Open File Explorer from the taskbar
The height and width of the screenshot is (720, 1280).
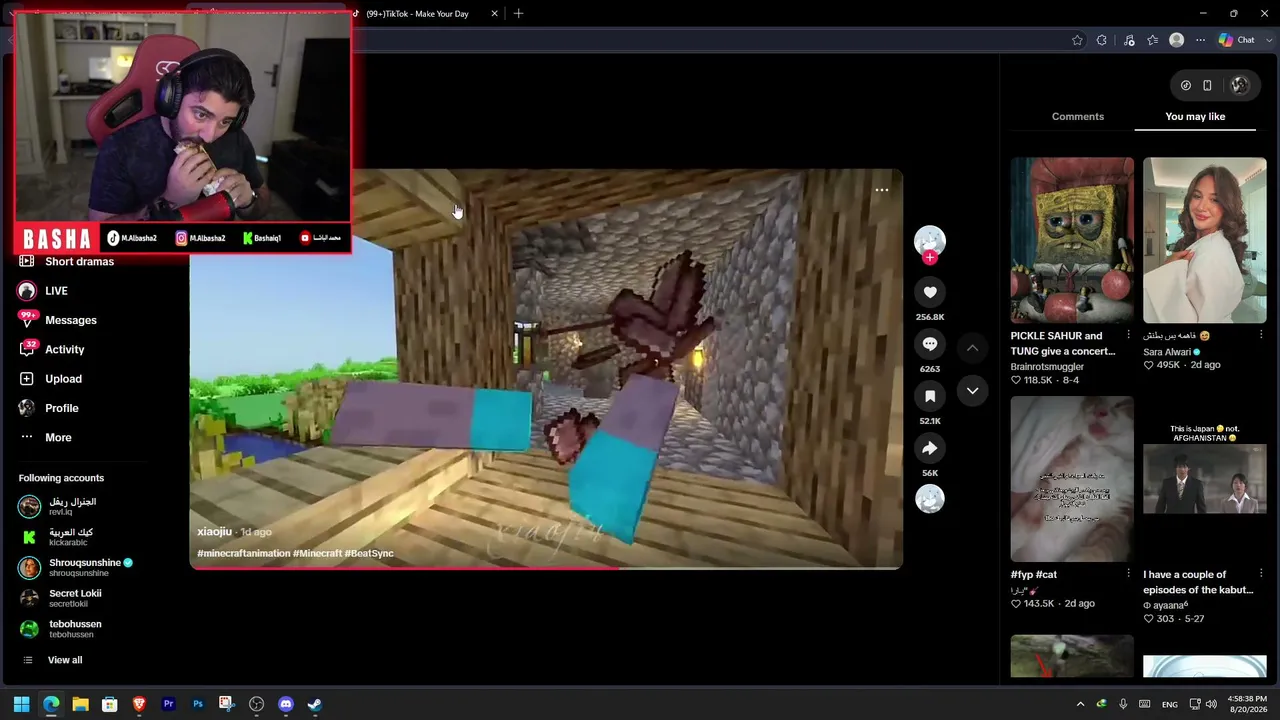point(80,704)
